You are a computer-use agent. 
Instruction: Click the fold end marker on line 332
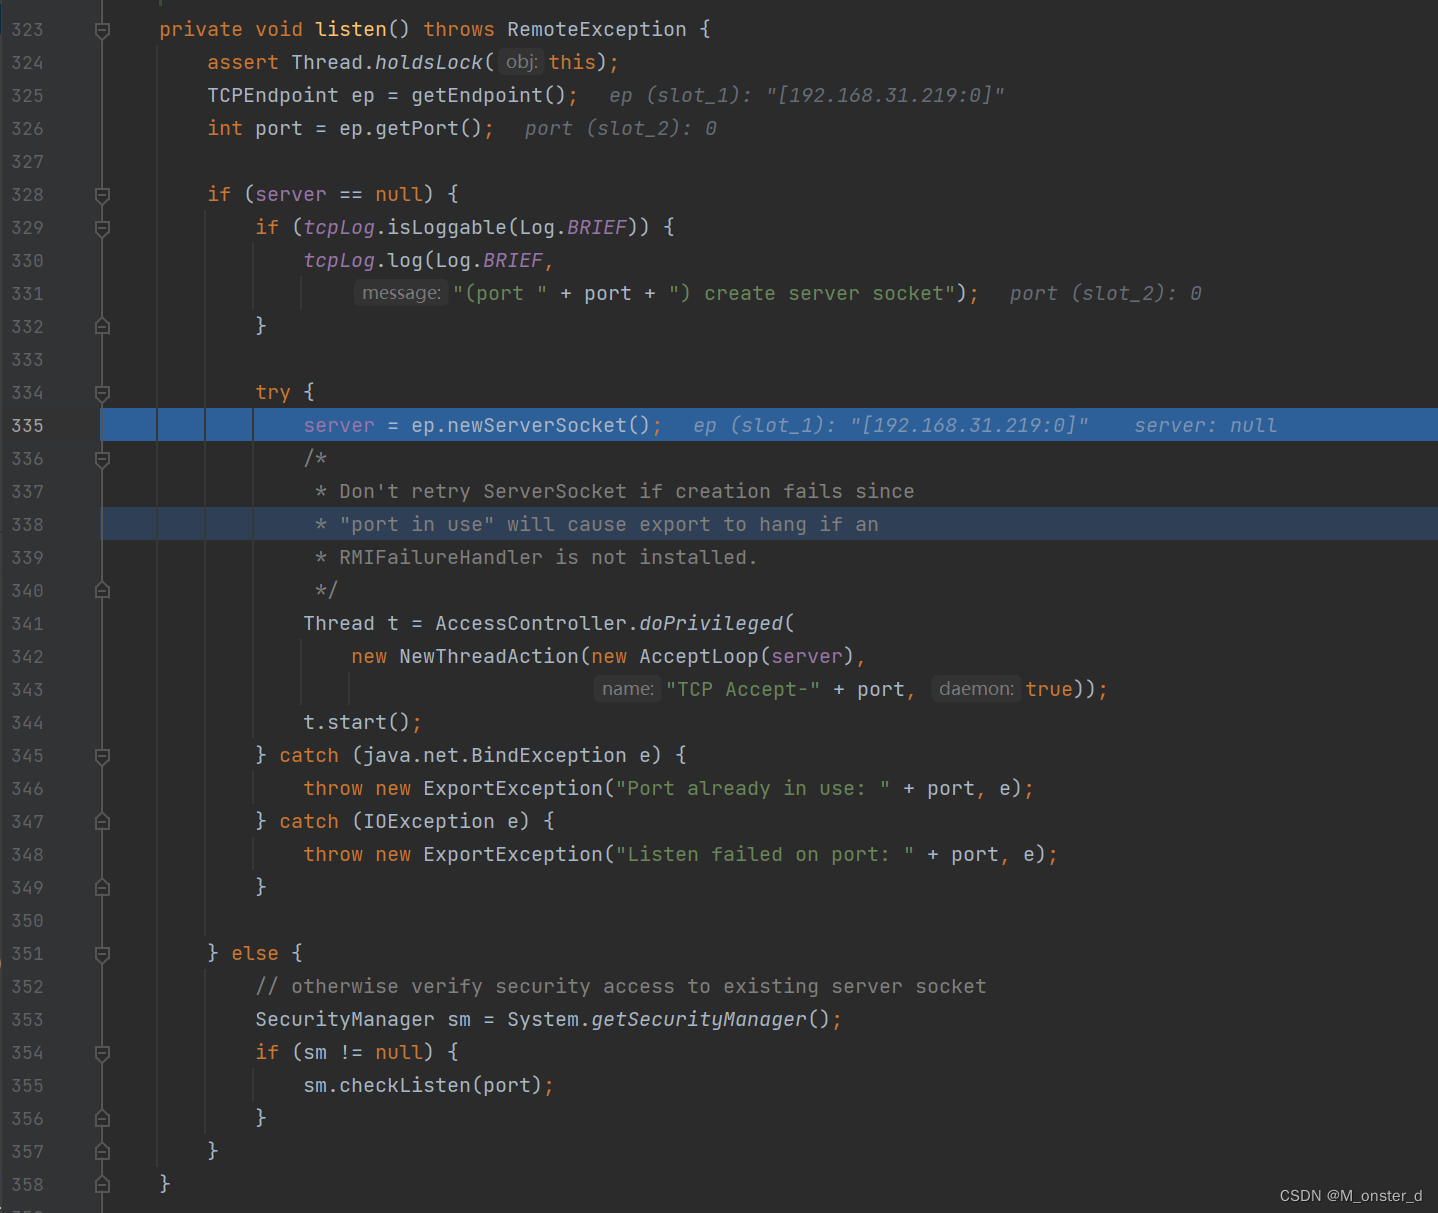click(x=102, y=327)
